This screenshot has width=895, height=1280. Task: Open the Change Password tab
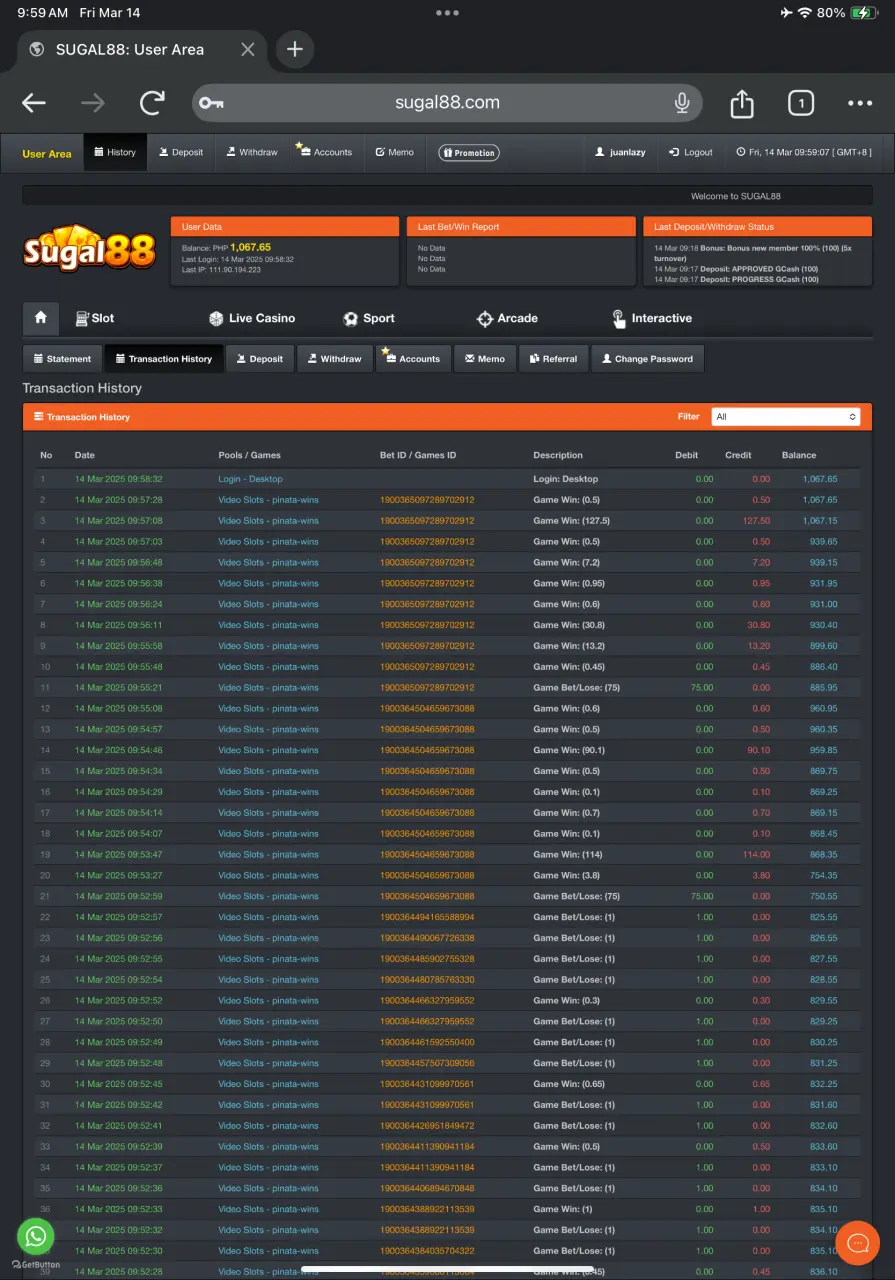(648, 359)
